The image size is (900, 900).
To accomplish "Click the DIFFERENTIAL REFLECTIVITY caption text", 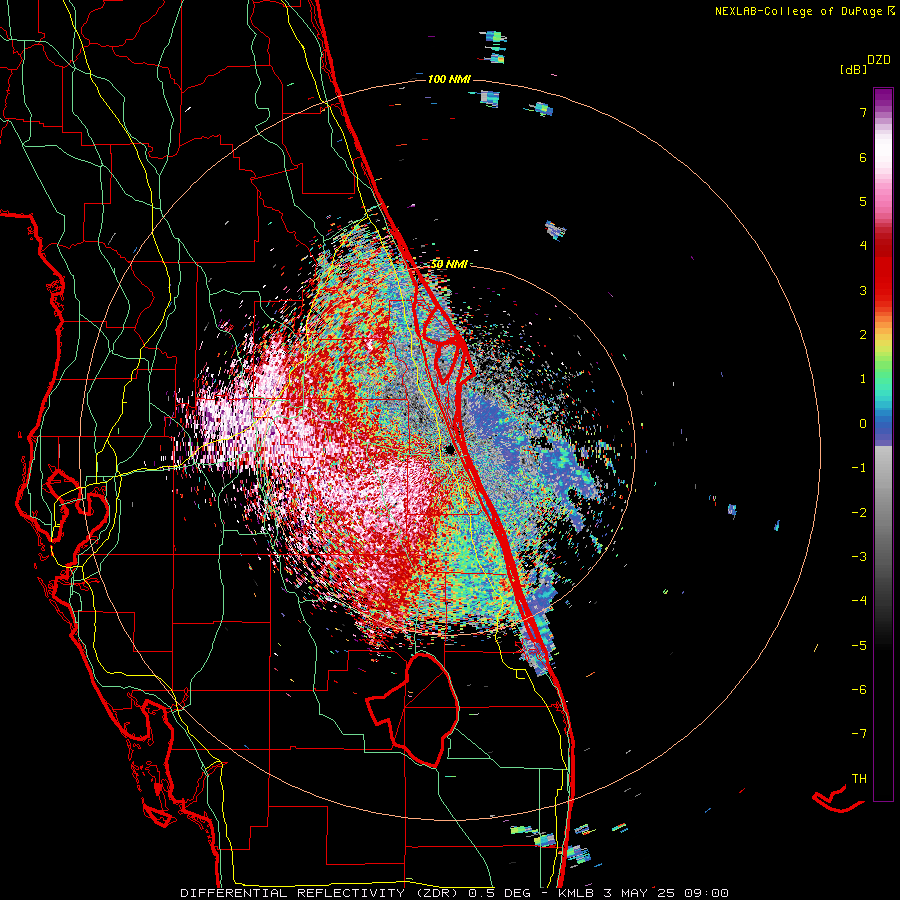I will pyautogui.click(x=292, y=893).
